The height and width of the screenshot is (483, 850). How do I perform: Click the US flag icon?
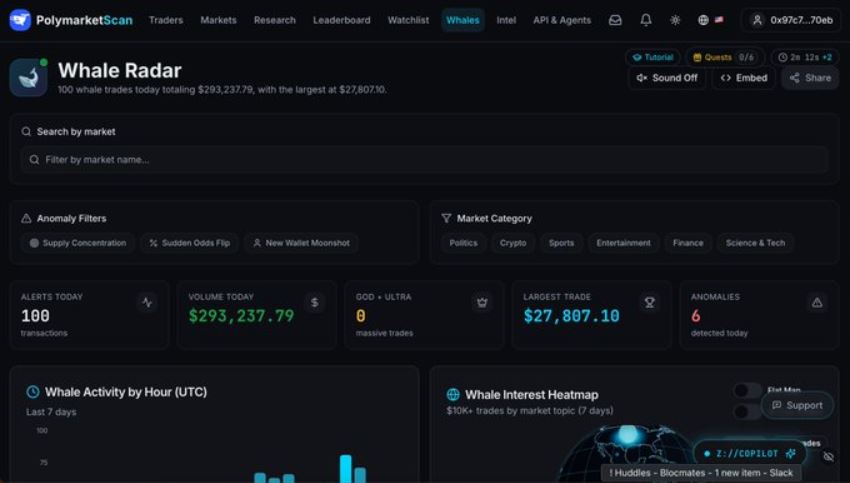tap(719, 20)
